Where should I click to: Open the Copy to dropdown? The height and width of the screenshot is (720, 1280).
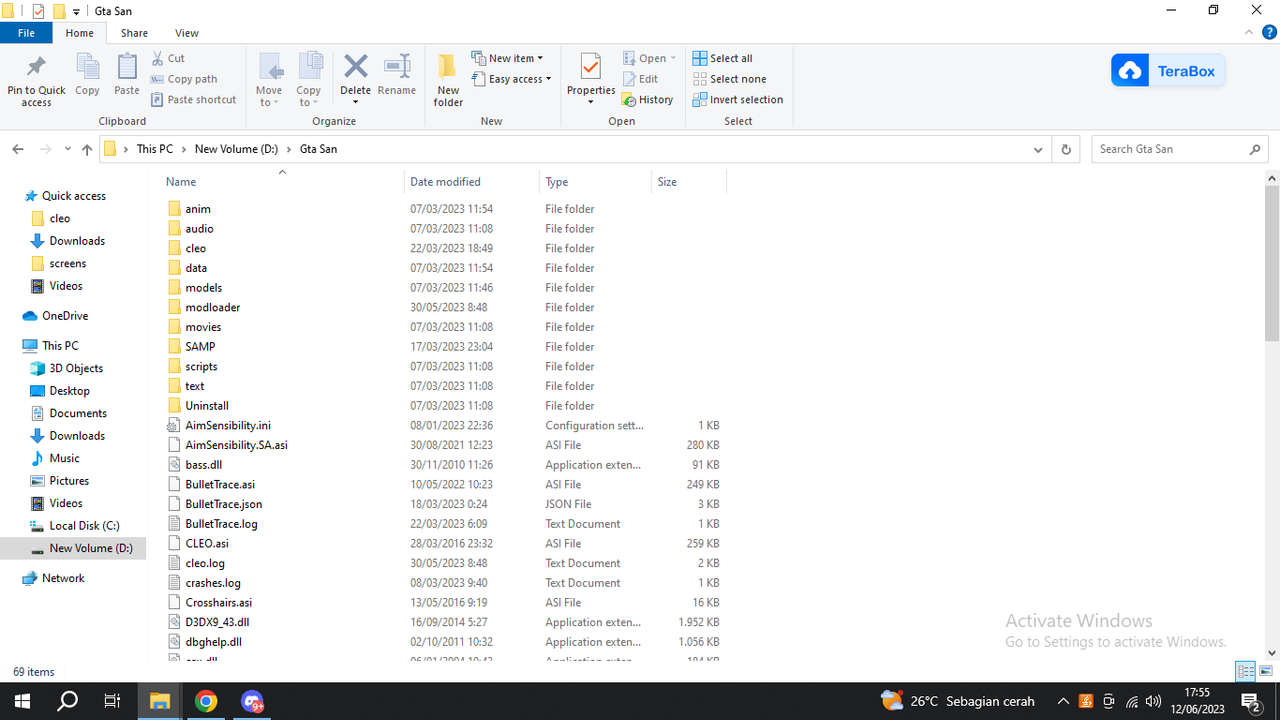click(x=309, y=80)
